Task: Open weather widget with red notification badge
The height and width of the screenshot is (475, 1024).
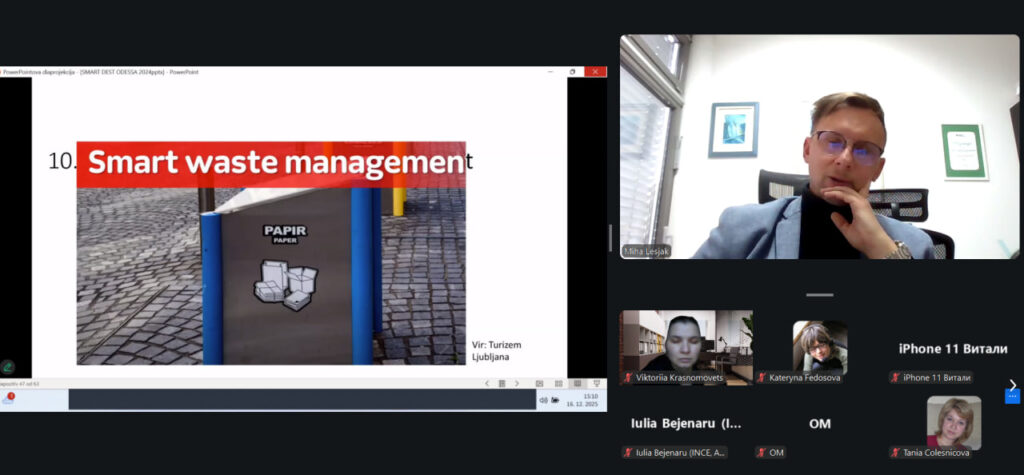Action: point(8,399)
